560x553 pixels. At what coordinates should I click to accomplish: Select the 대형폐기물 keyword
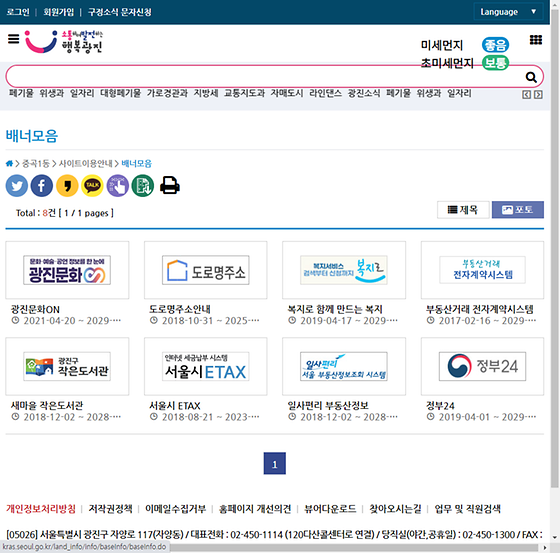point(120,93)
